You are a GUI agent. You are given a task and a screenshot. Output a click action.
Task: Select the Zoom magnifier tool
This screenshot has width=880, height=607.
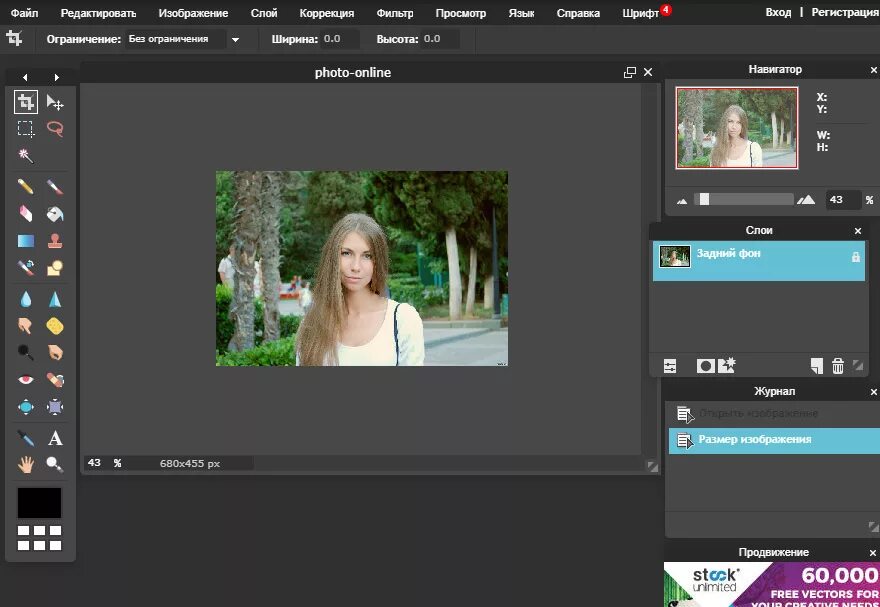[x=55, y=465]
